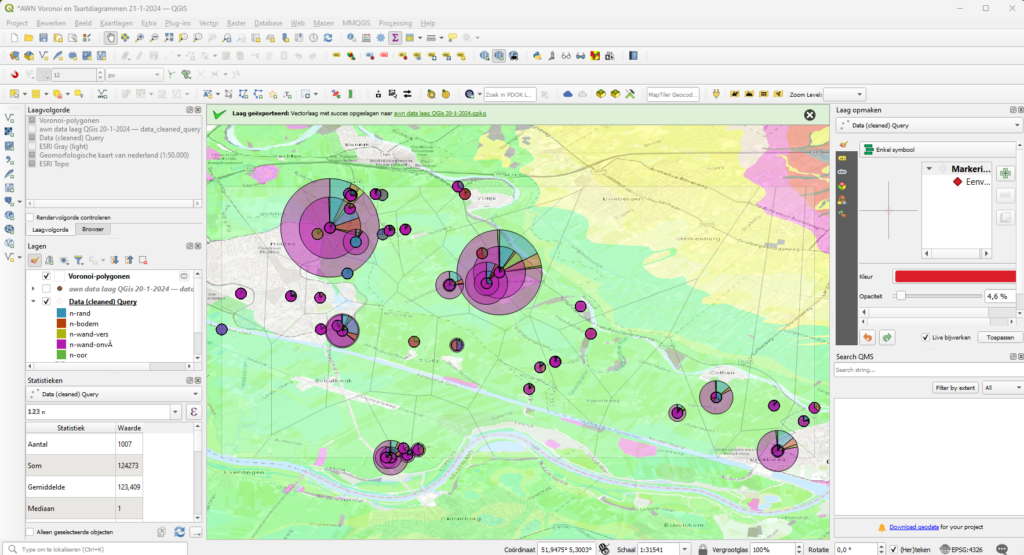Expand the awn data laag layer tree
The height and width of the screenshot is (555, 1024).
click(x=34, y=289)
